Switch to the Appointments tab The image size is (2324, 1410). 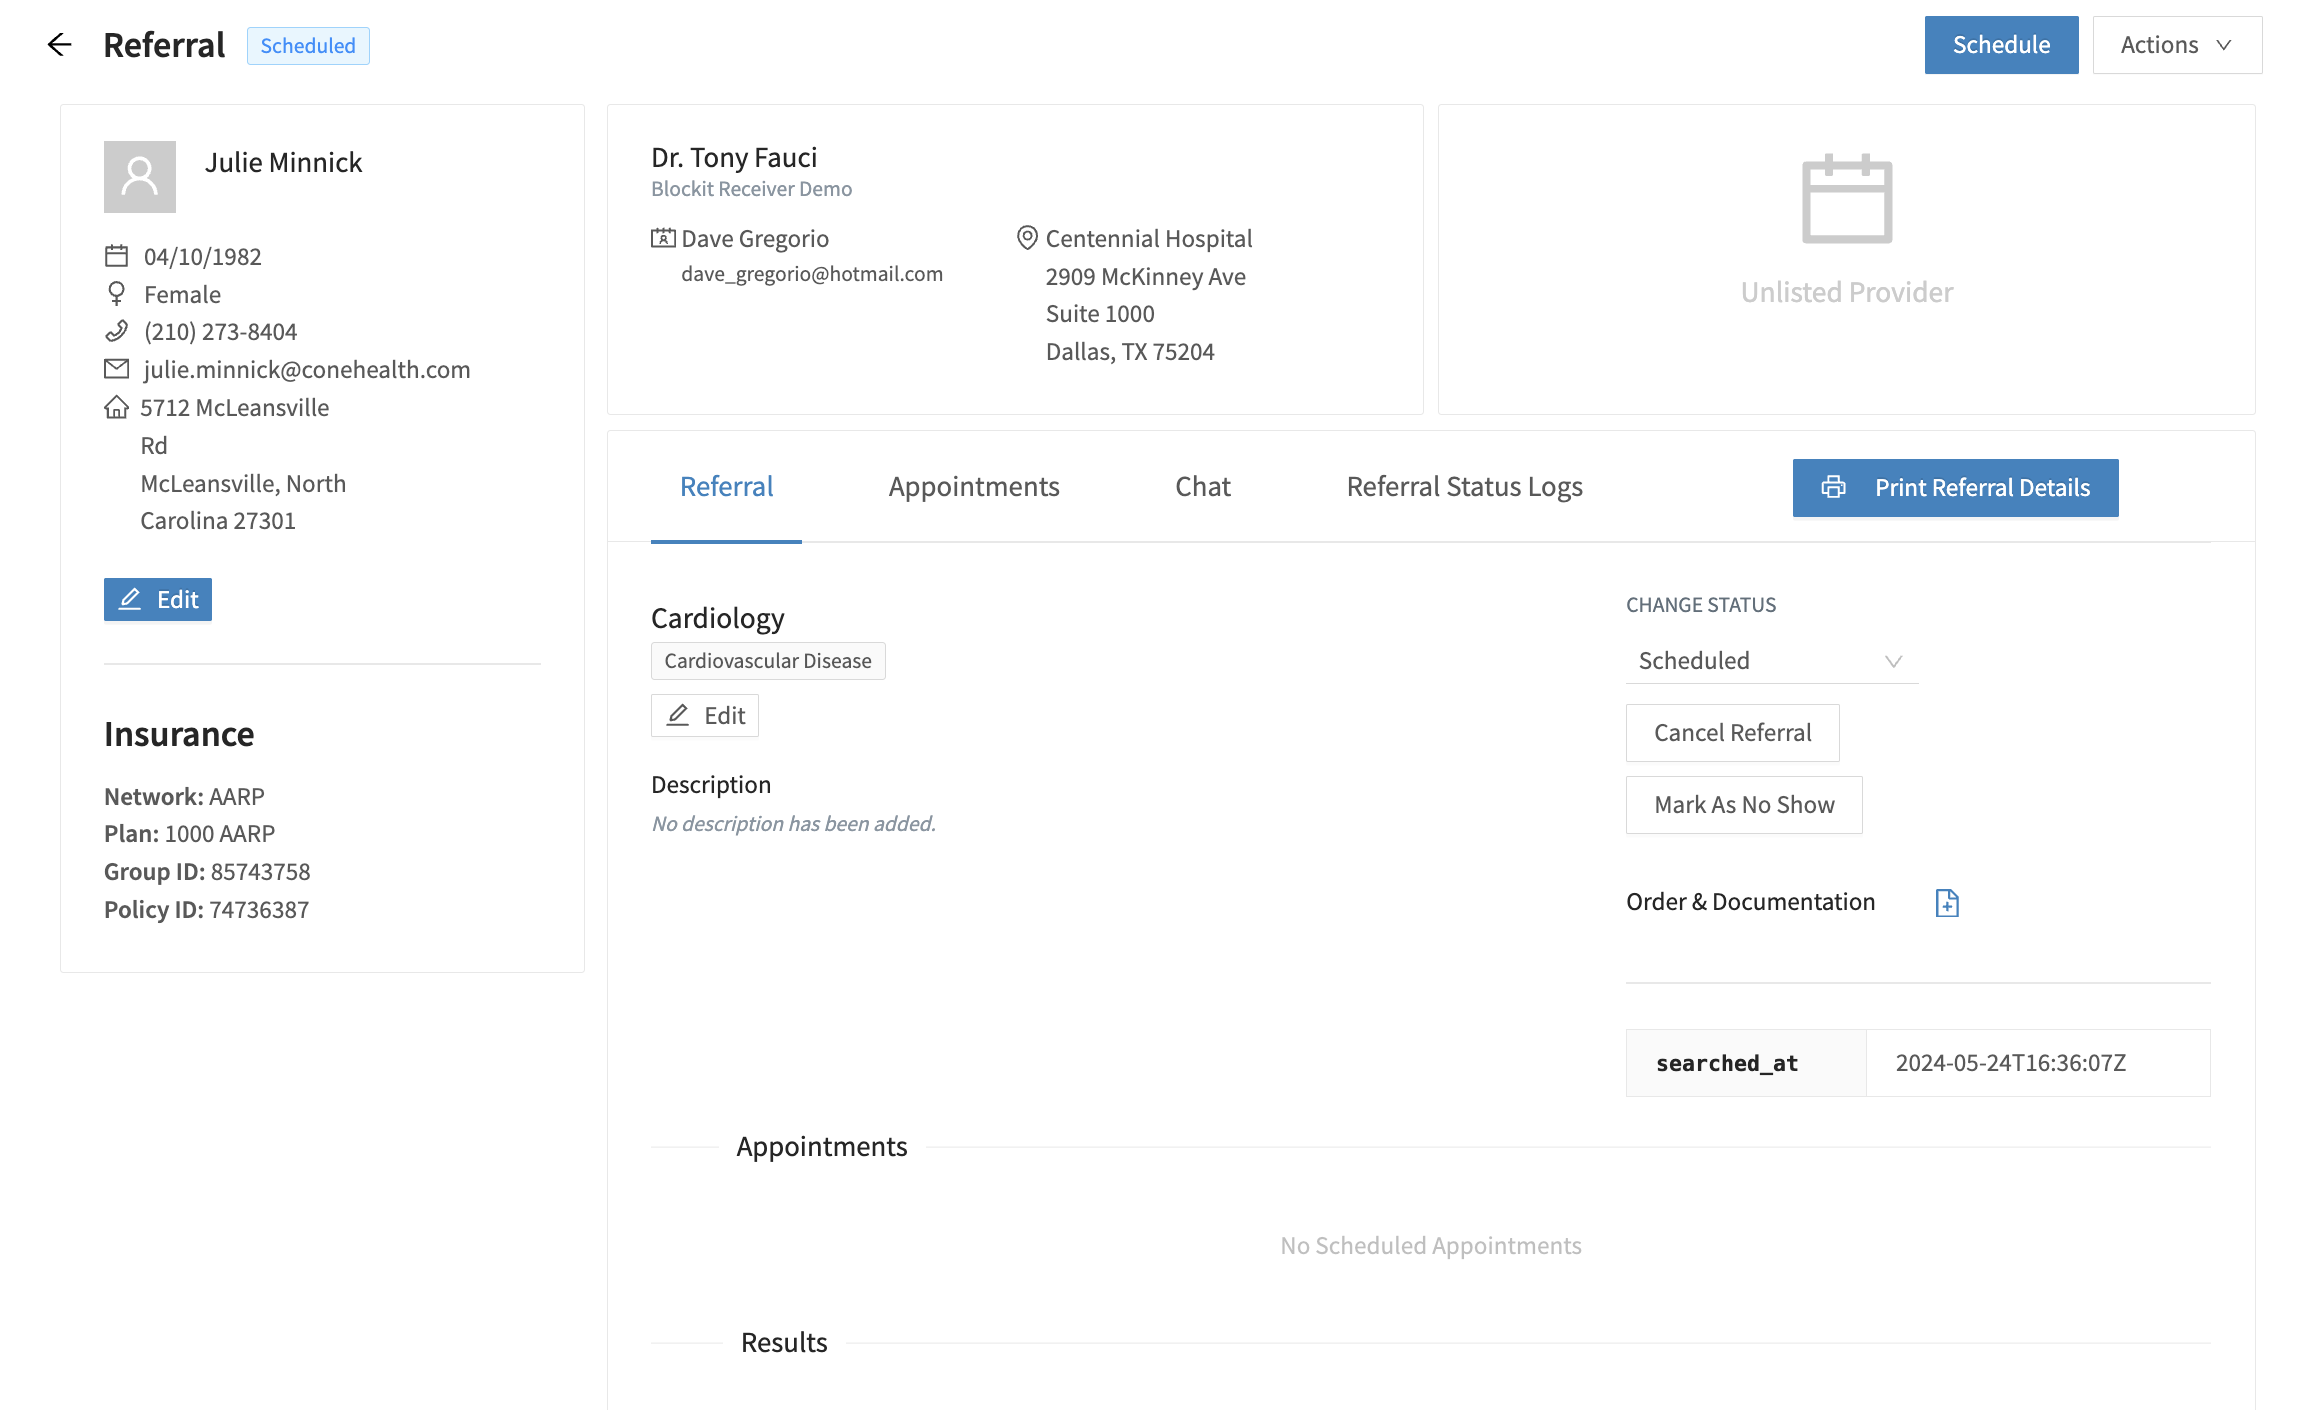tap(973, 487)
